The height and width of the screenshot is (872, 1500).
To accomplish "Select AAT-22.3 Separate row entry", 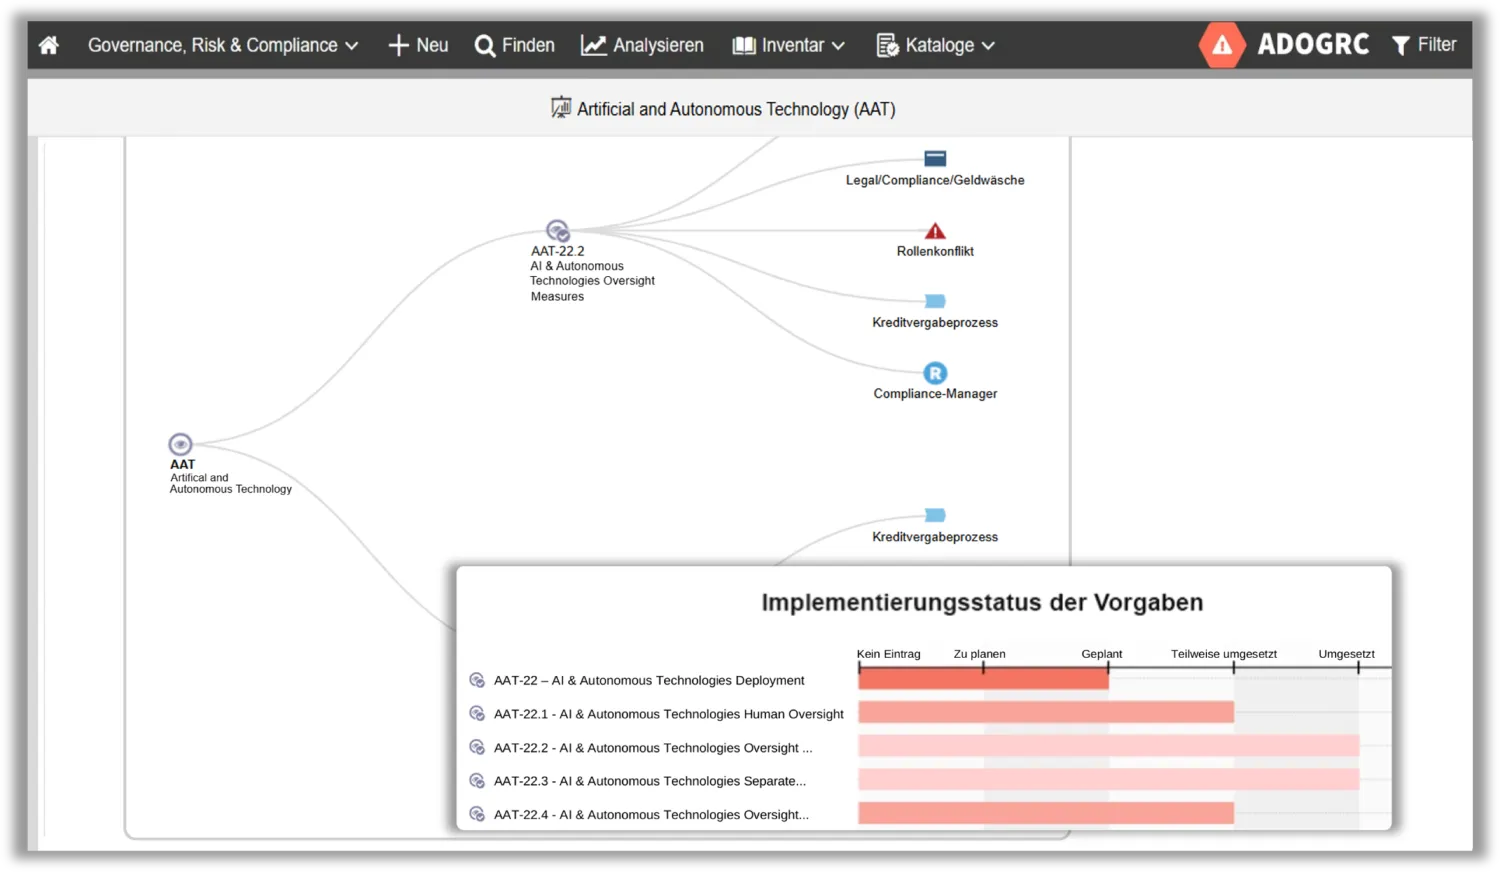I will [649, 781].
